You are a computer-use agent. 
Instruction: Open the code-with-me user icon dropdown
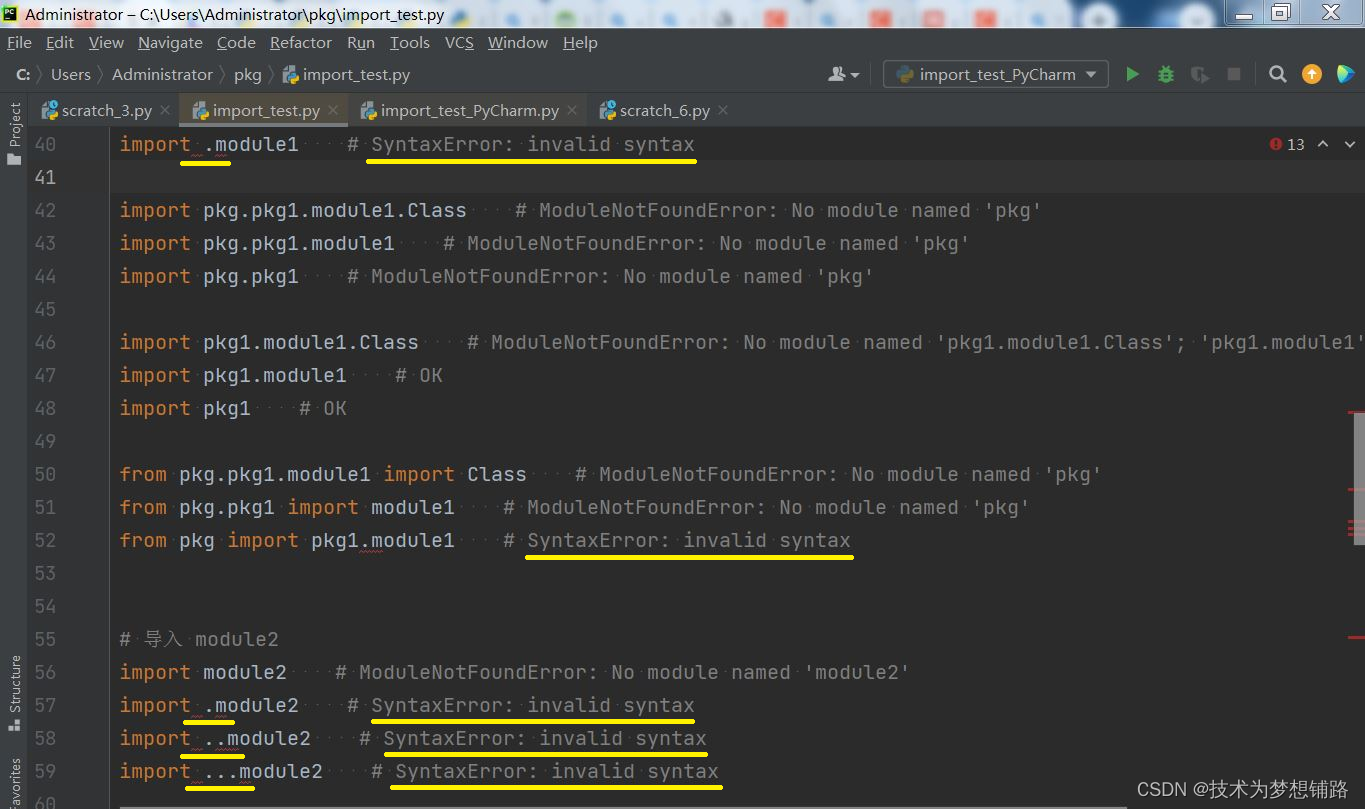[x=844, y=74]
